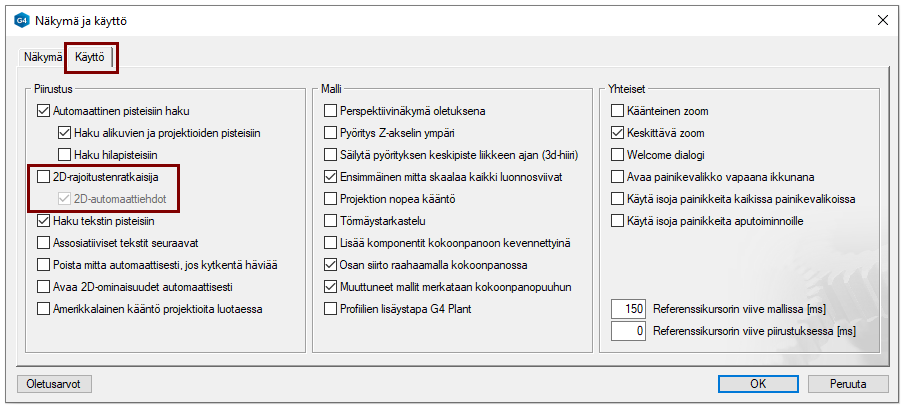Select the Käyttö tab
The image size is (902, 406).
click(x=90, y=58)
